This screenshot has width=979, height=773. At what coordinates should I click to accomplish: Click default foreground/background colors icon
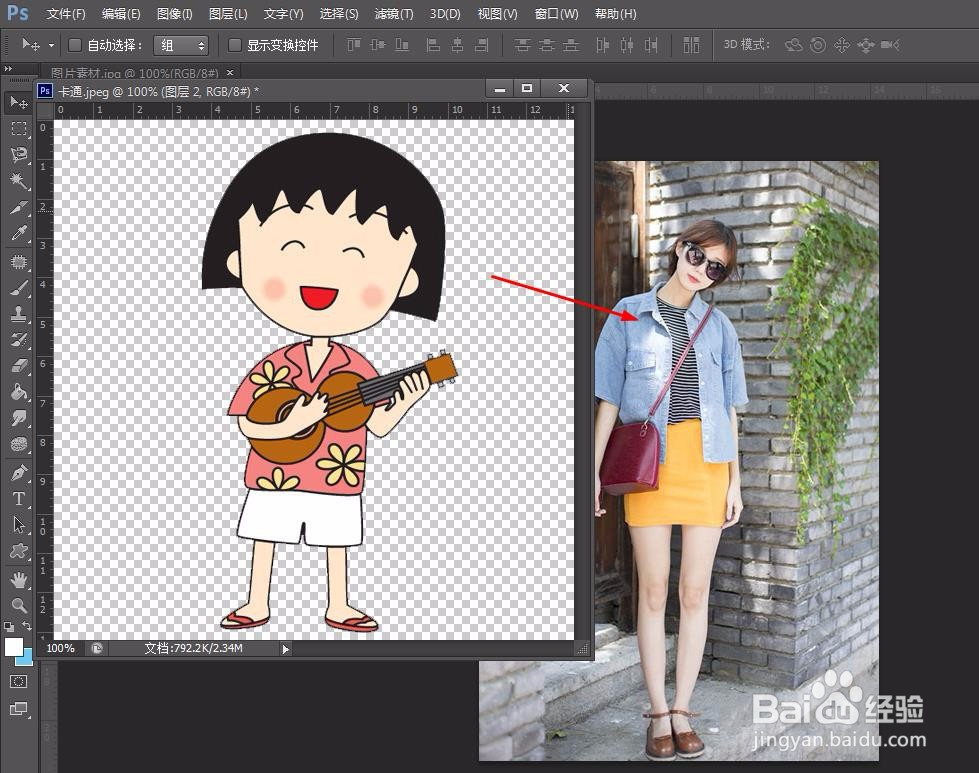tap(8, 626)
